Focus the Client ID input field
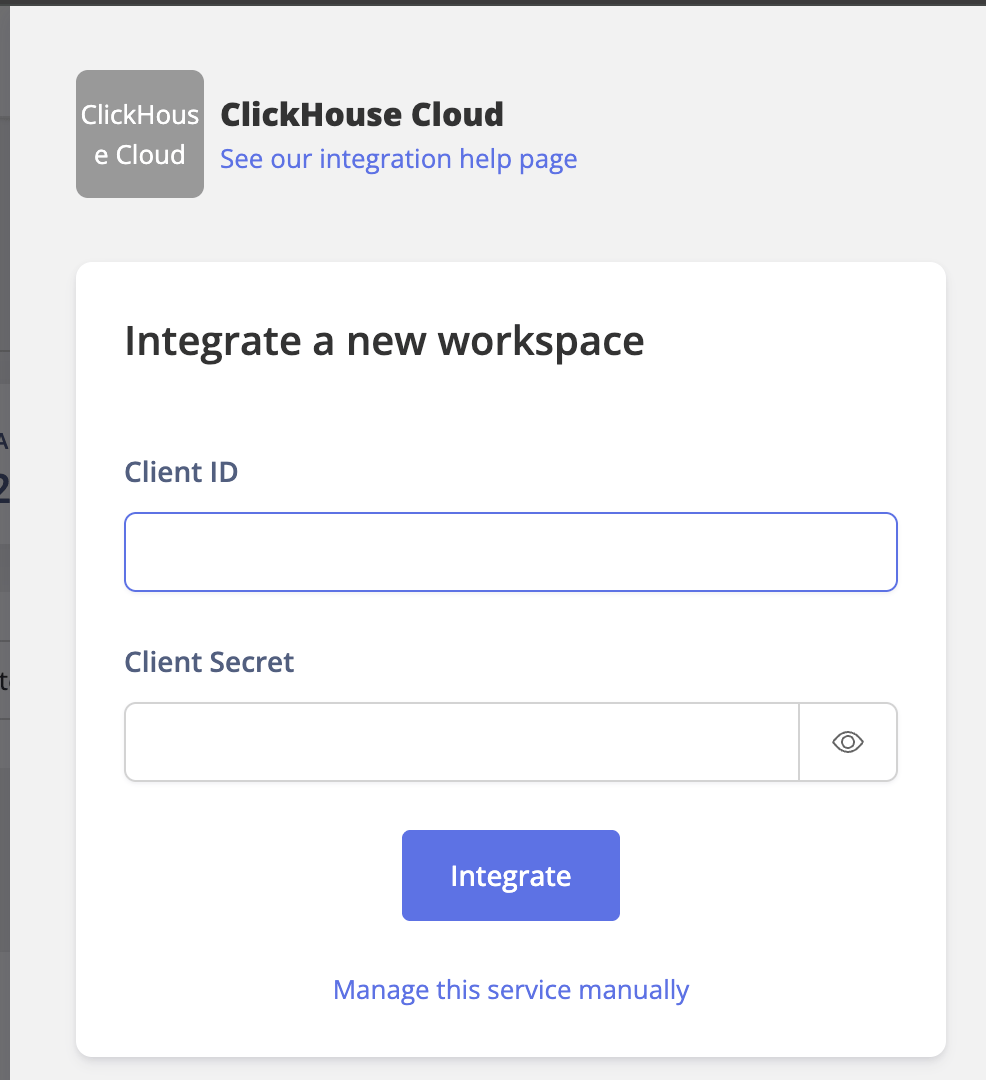 pos(511,552)
